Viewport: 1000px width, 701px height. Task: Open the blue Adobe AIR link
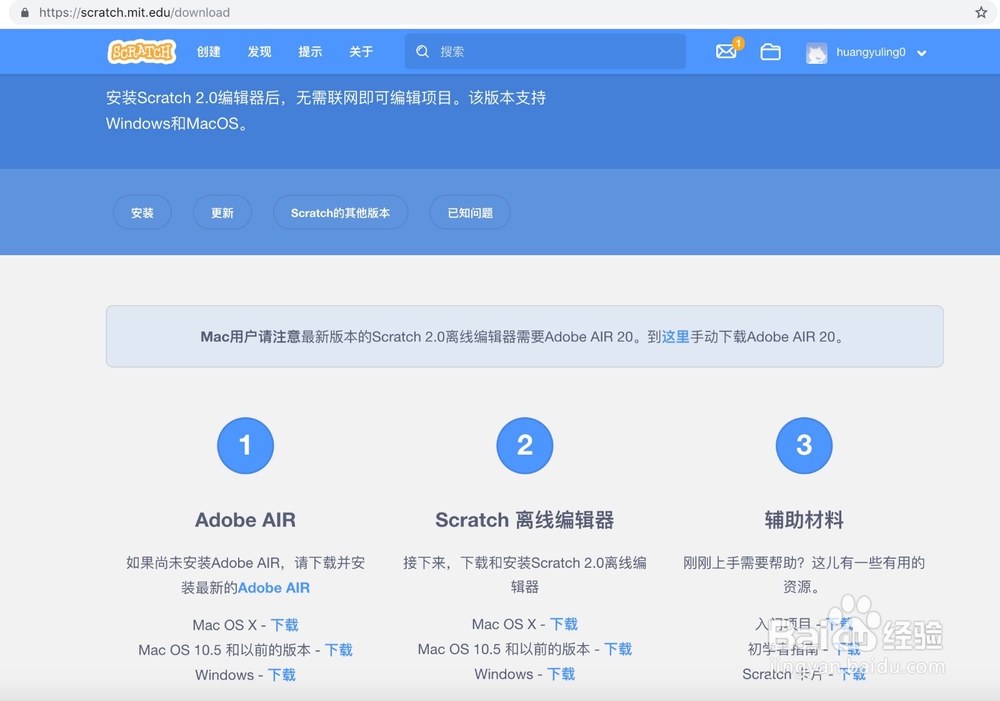click(x=274, y=587)
